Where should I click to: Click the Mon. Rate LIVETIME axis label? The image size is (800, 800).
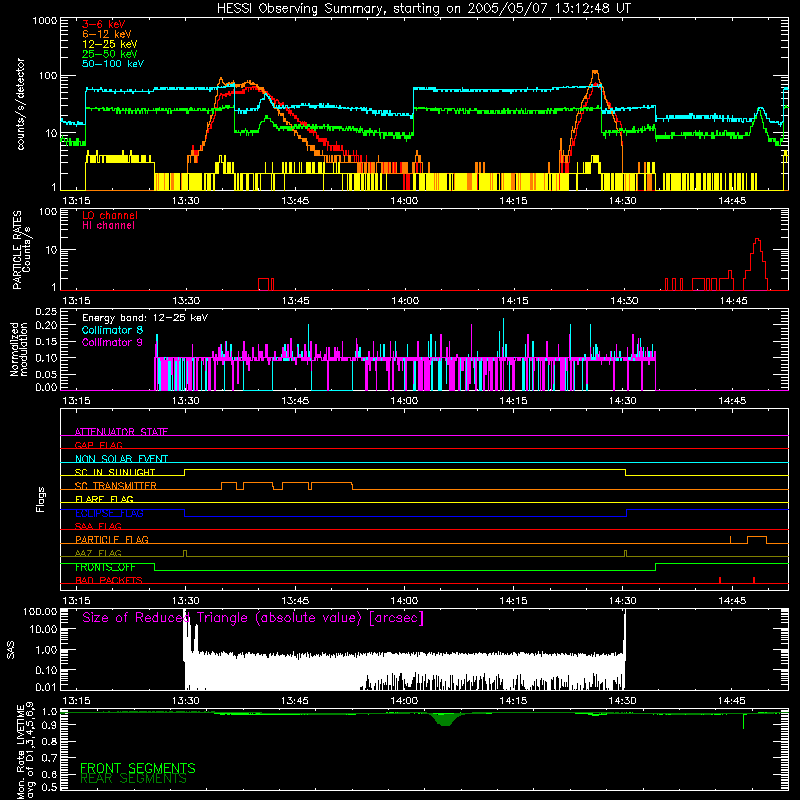[x=25, y=752]
